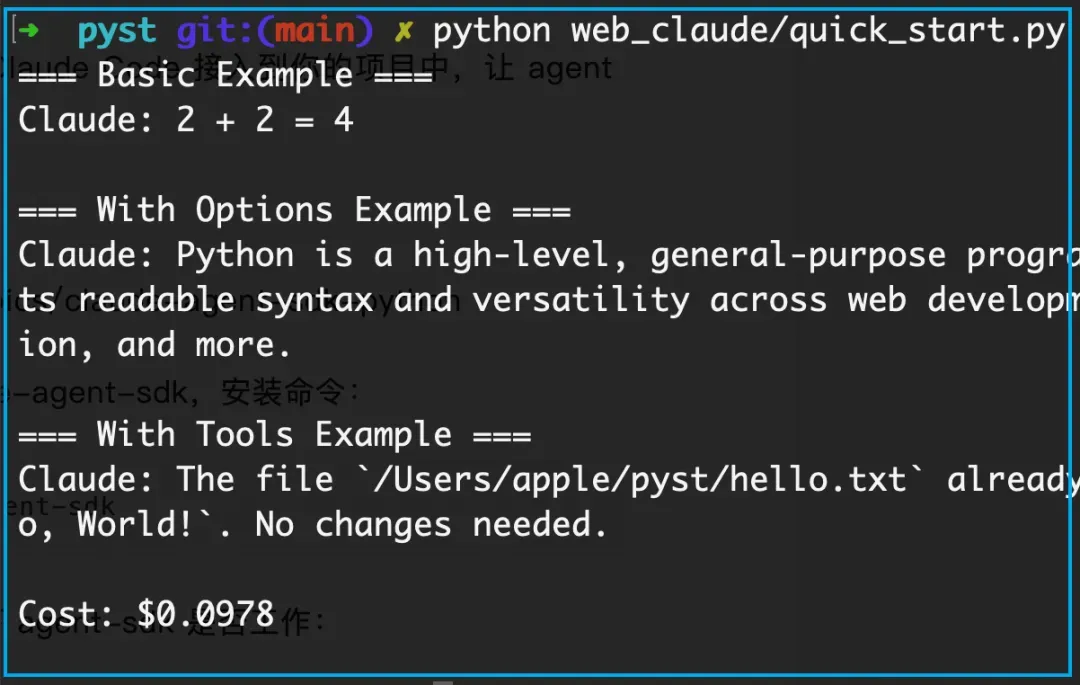Click the With Tools Example header
The width and height of the screenshot is (1080, 685).
[x=274, y=435]
